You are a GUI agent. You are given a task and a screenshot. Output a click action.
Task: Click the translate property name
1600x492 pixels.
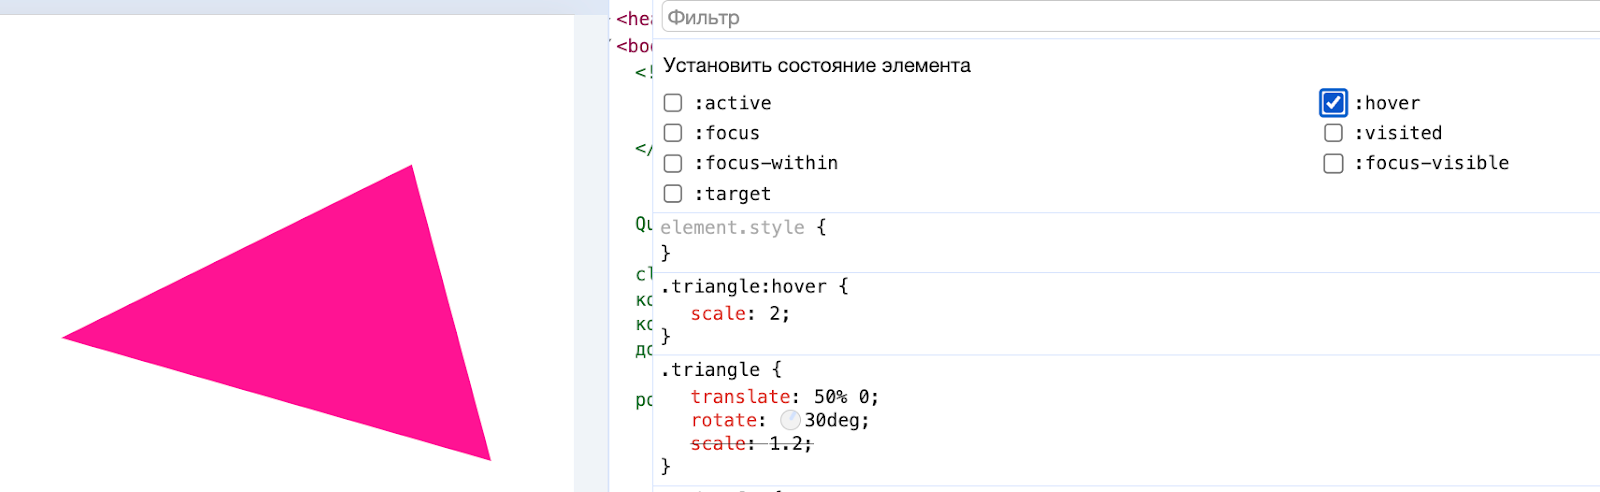coord(739,397)
